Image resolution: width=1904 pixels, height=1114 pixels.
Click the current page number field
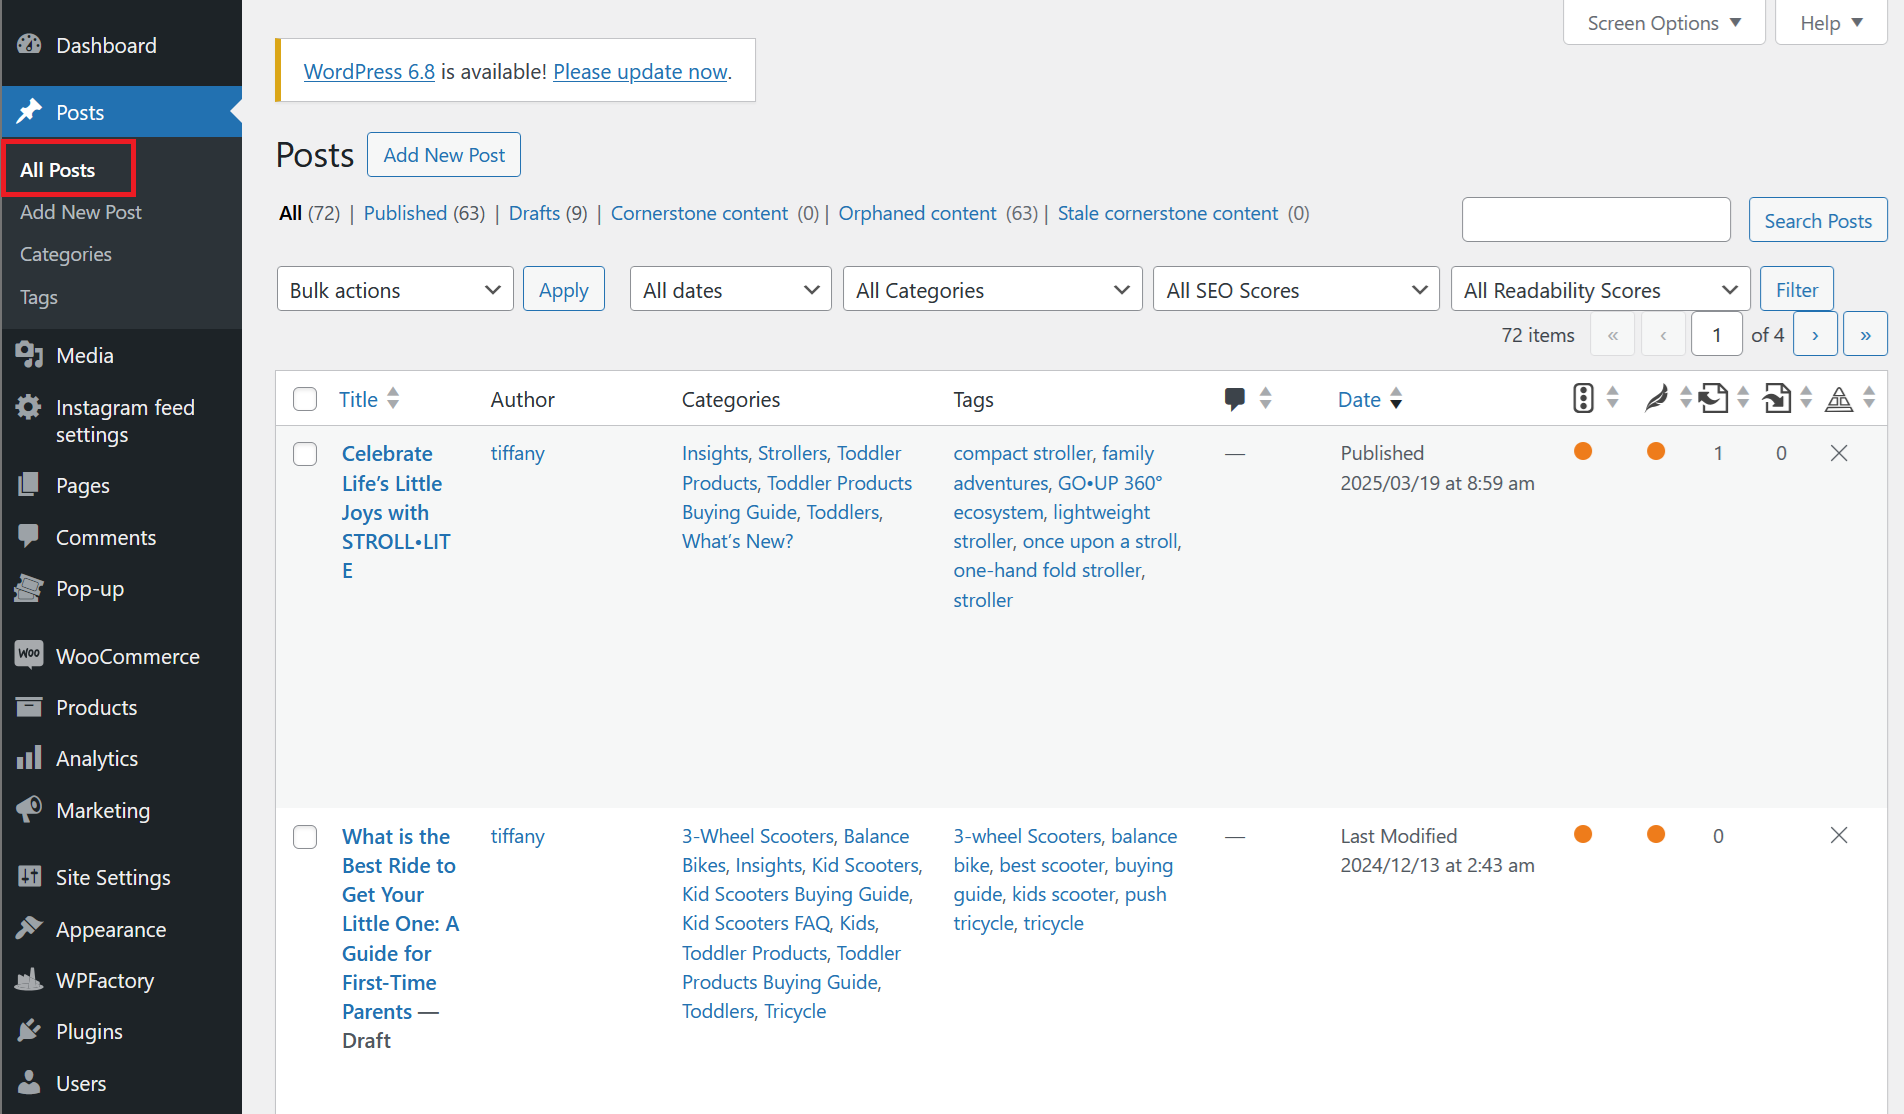click(1717, 334)
